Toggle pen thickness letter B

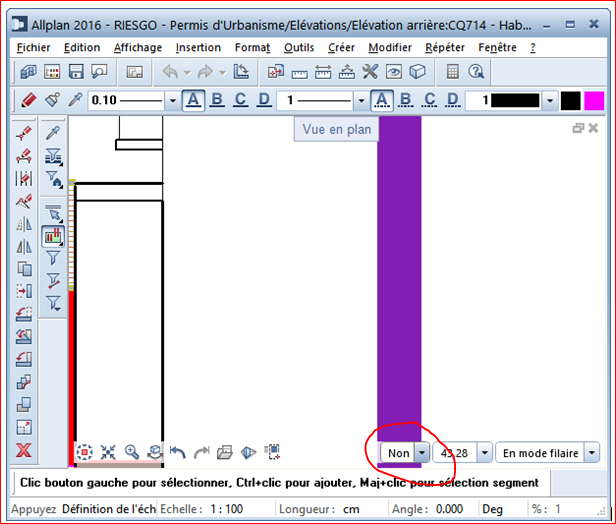click(217, 100)
